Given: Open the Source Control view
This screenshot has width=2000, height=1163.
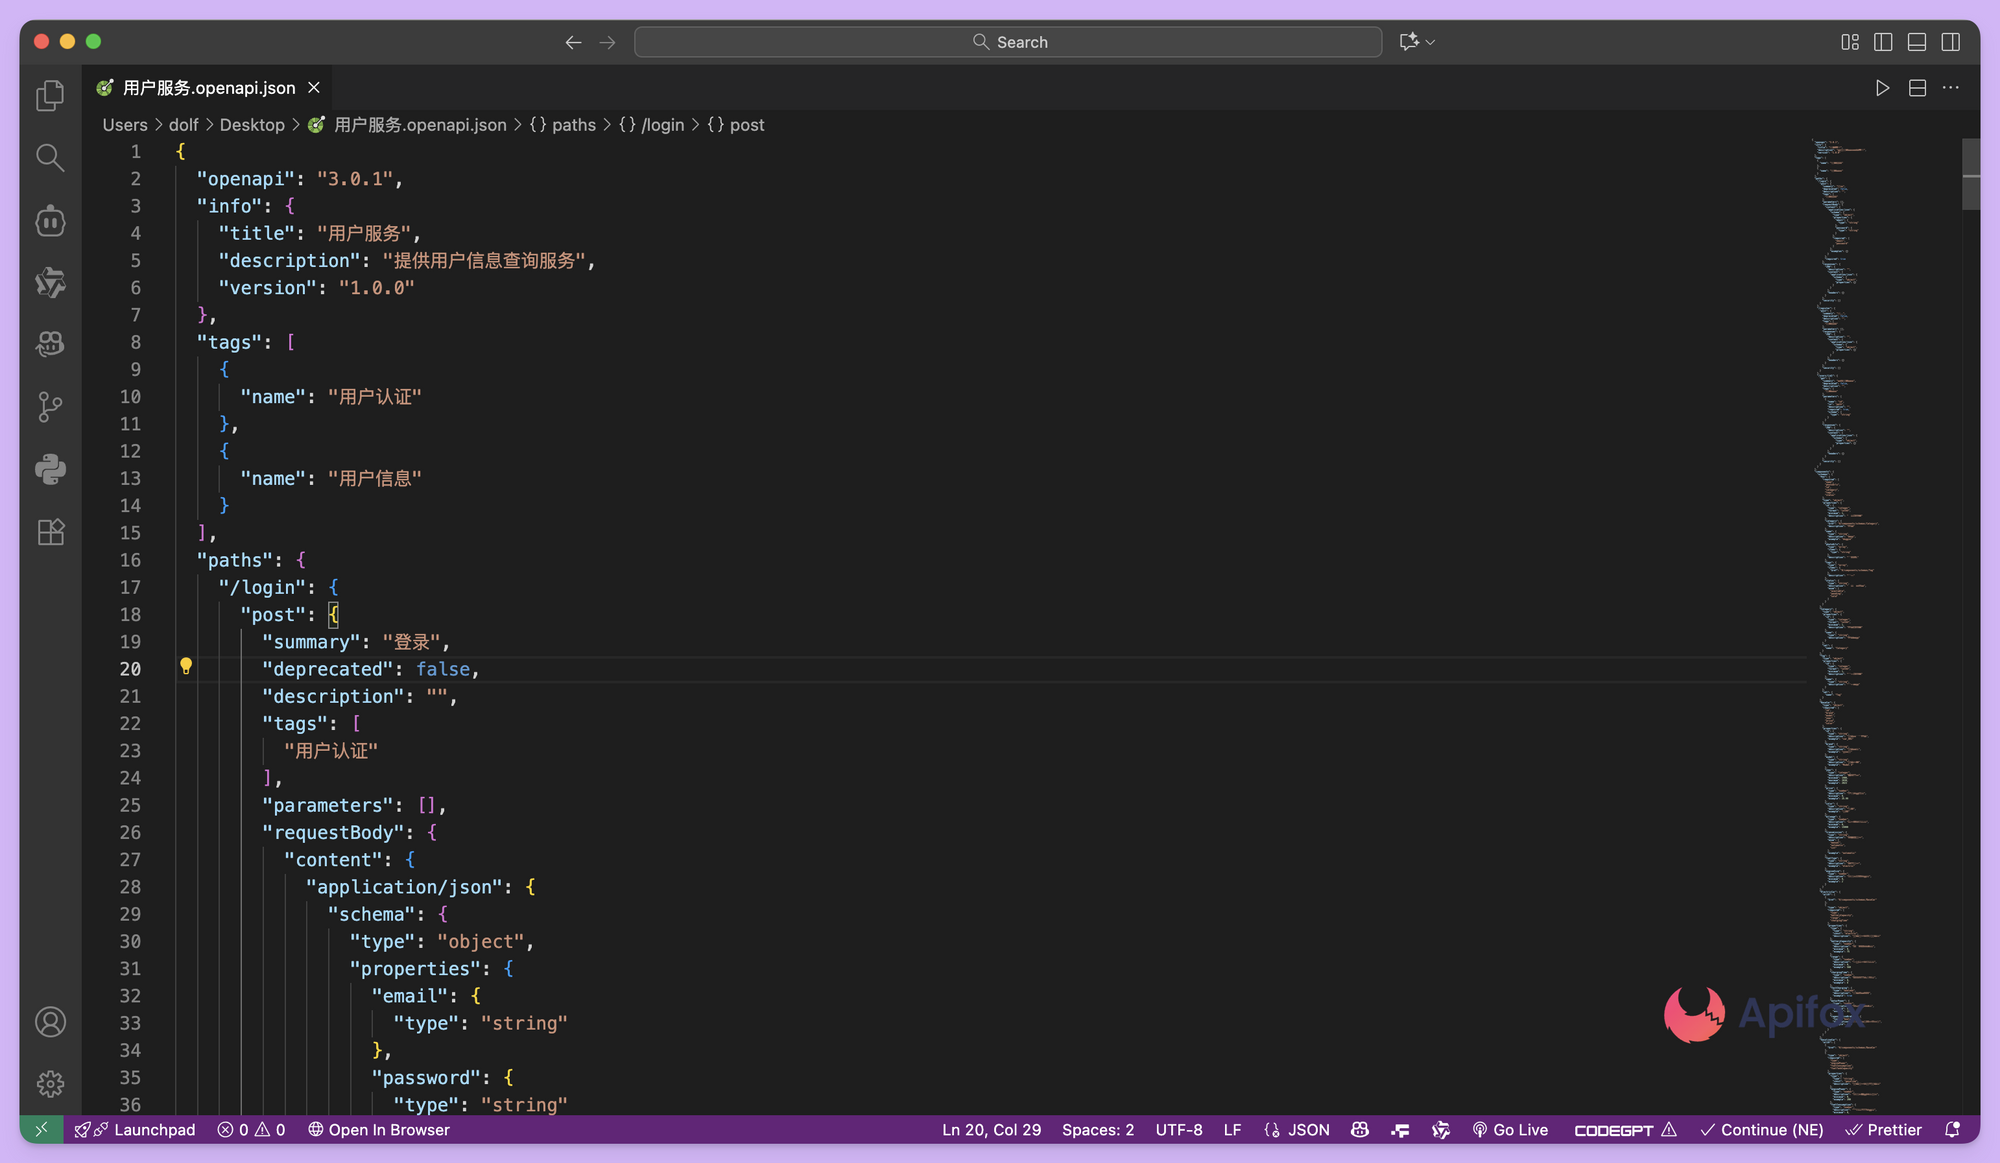Looking at the screenshot, I should point(50,406).
